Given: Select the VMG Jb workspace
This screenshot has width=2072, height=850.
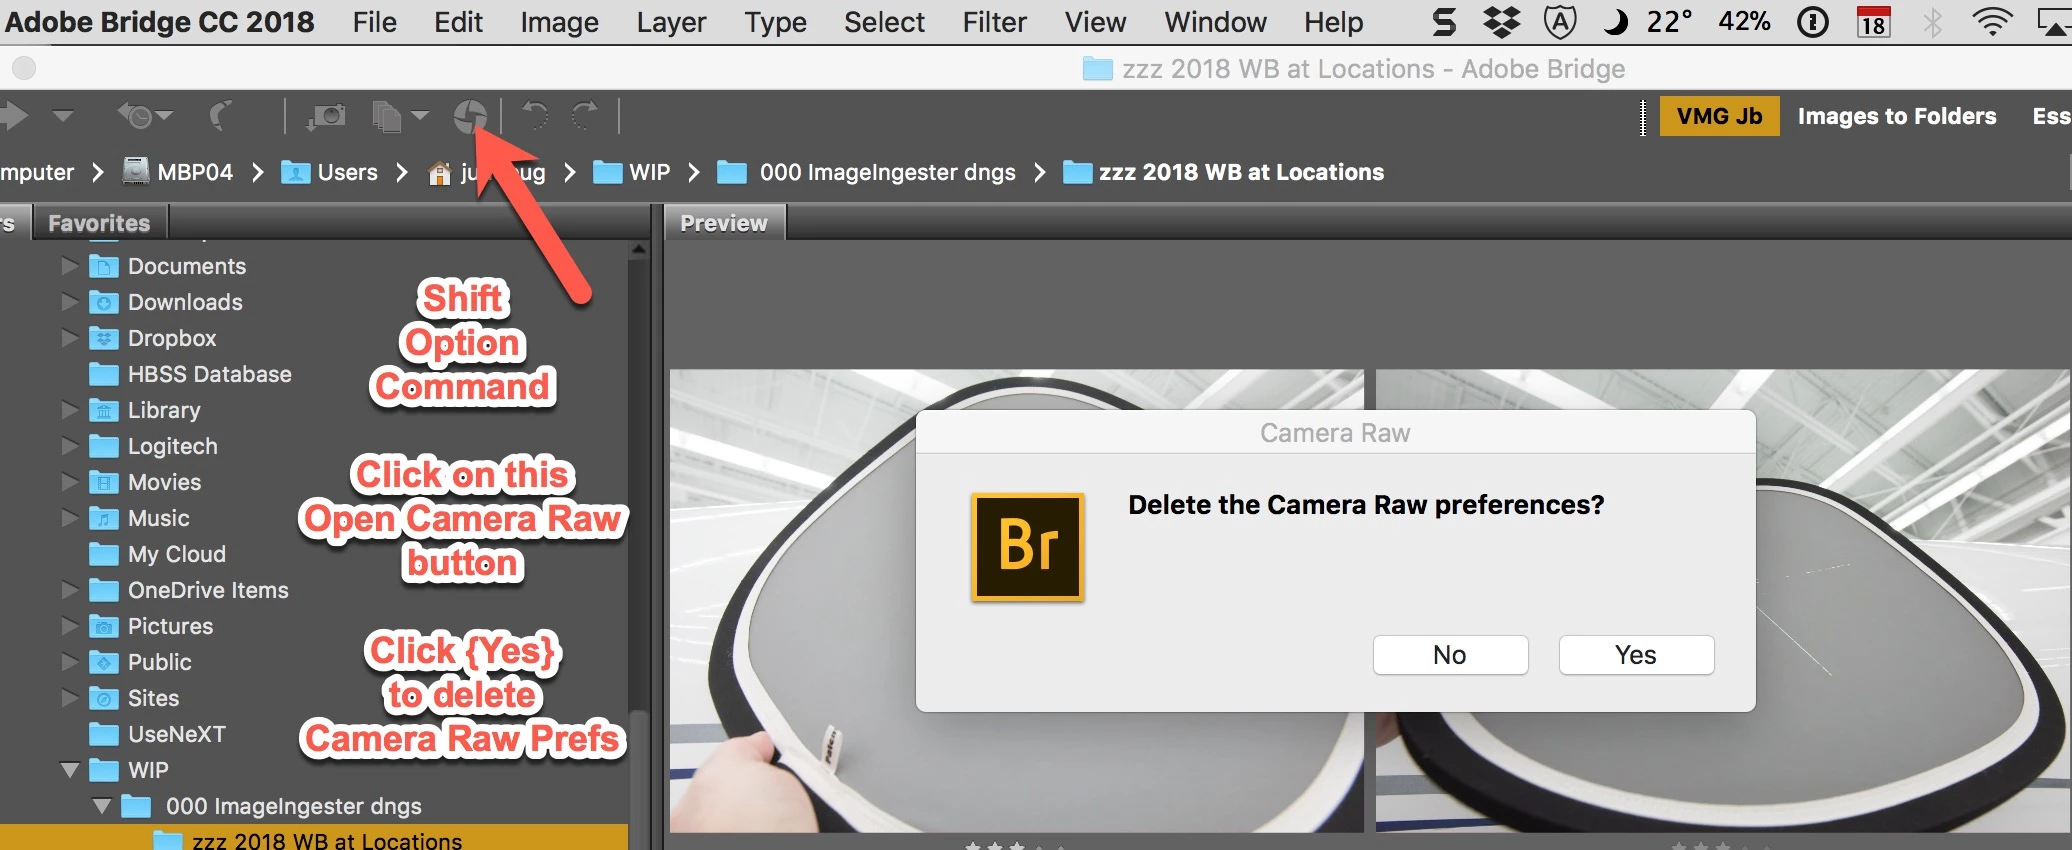Looking at the screenshot, I should pyautogui.click(x=1719, y=116).
